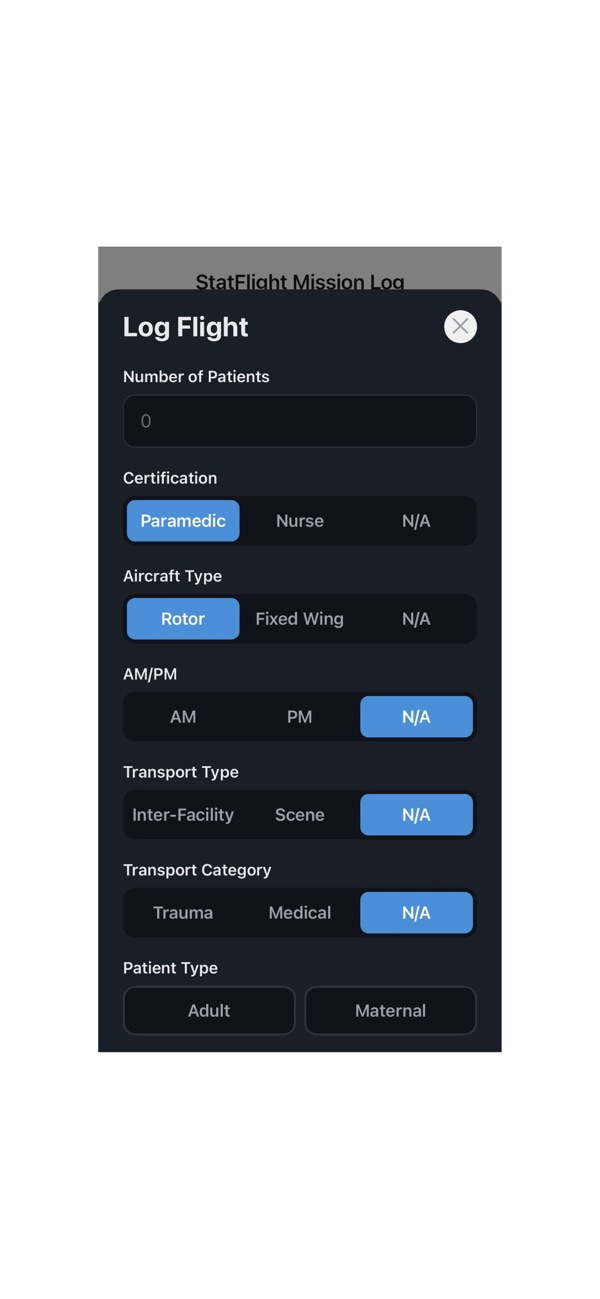Choose Scene transport type
Image resolution: width=600 pixels, height=1299 pixels.
[300, 815]
